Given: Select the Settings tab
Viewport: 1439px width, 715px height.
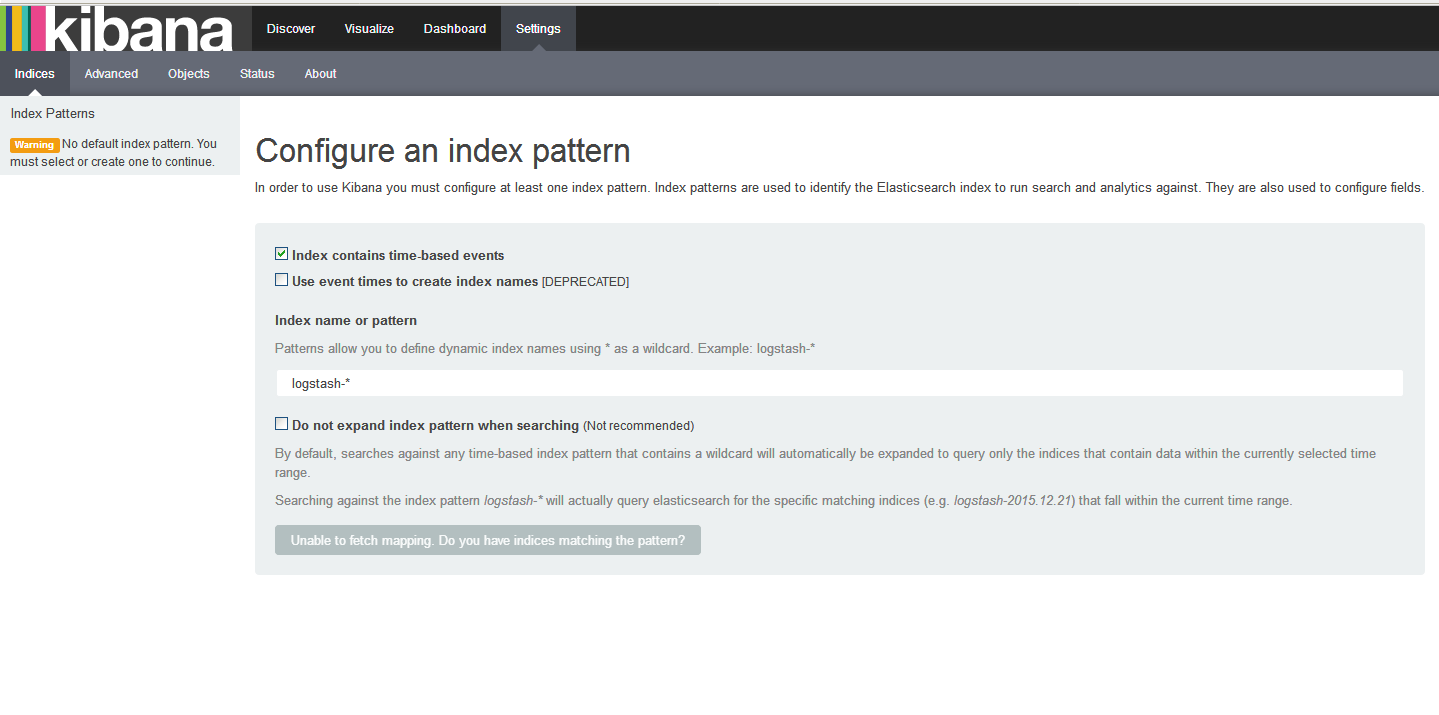Looking at the screenshot, I should pos(538,29).
